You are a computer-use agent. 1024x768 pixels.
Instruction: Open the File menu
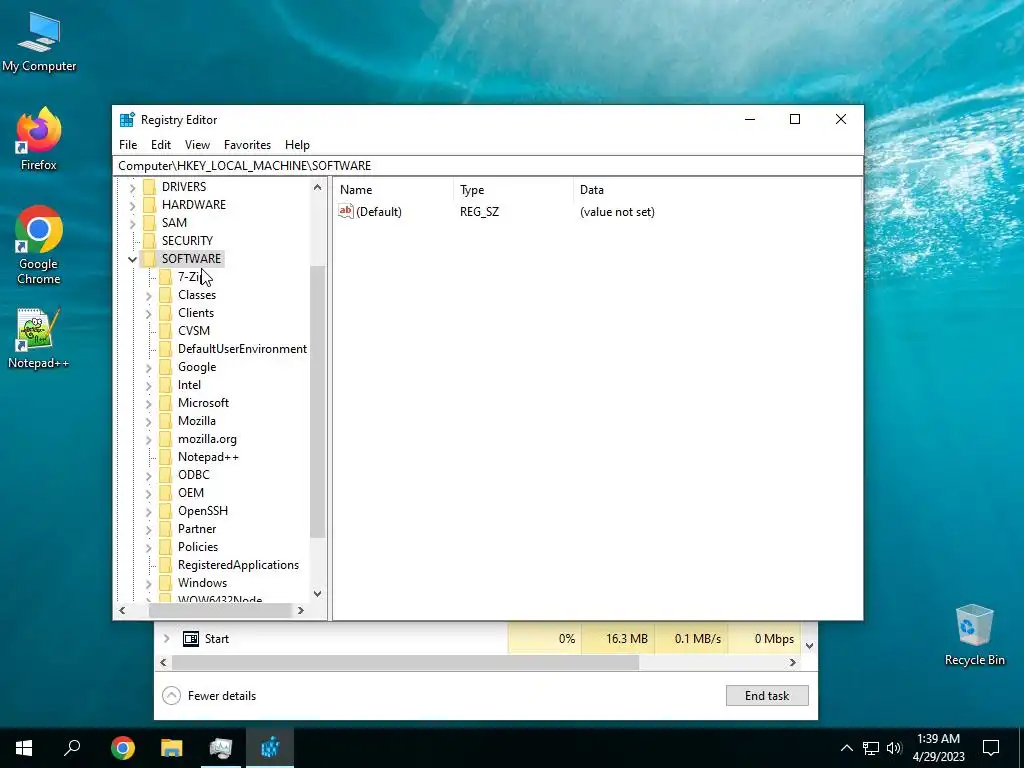pos(128,145)
